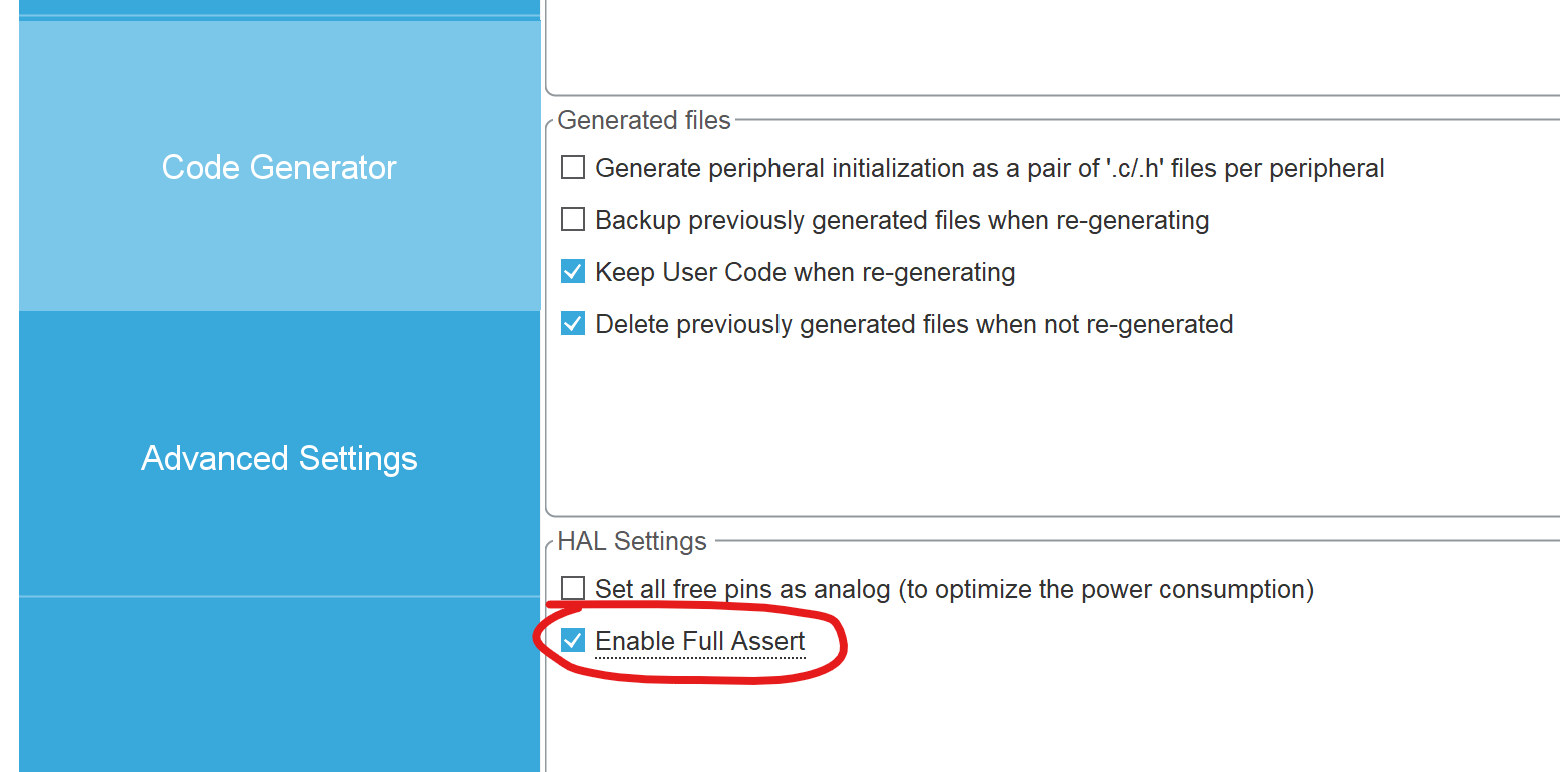Viewport: 1560px width, 772px height.
Task: Click the 'Enable Full Assert' label text
Action: click(x=700, y=641)
